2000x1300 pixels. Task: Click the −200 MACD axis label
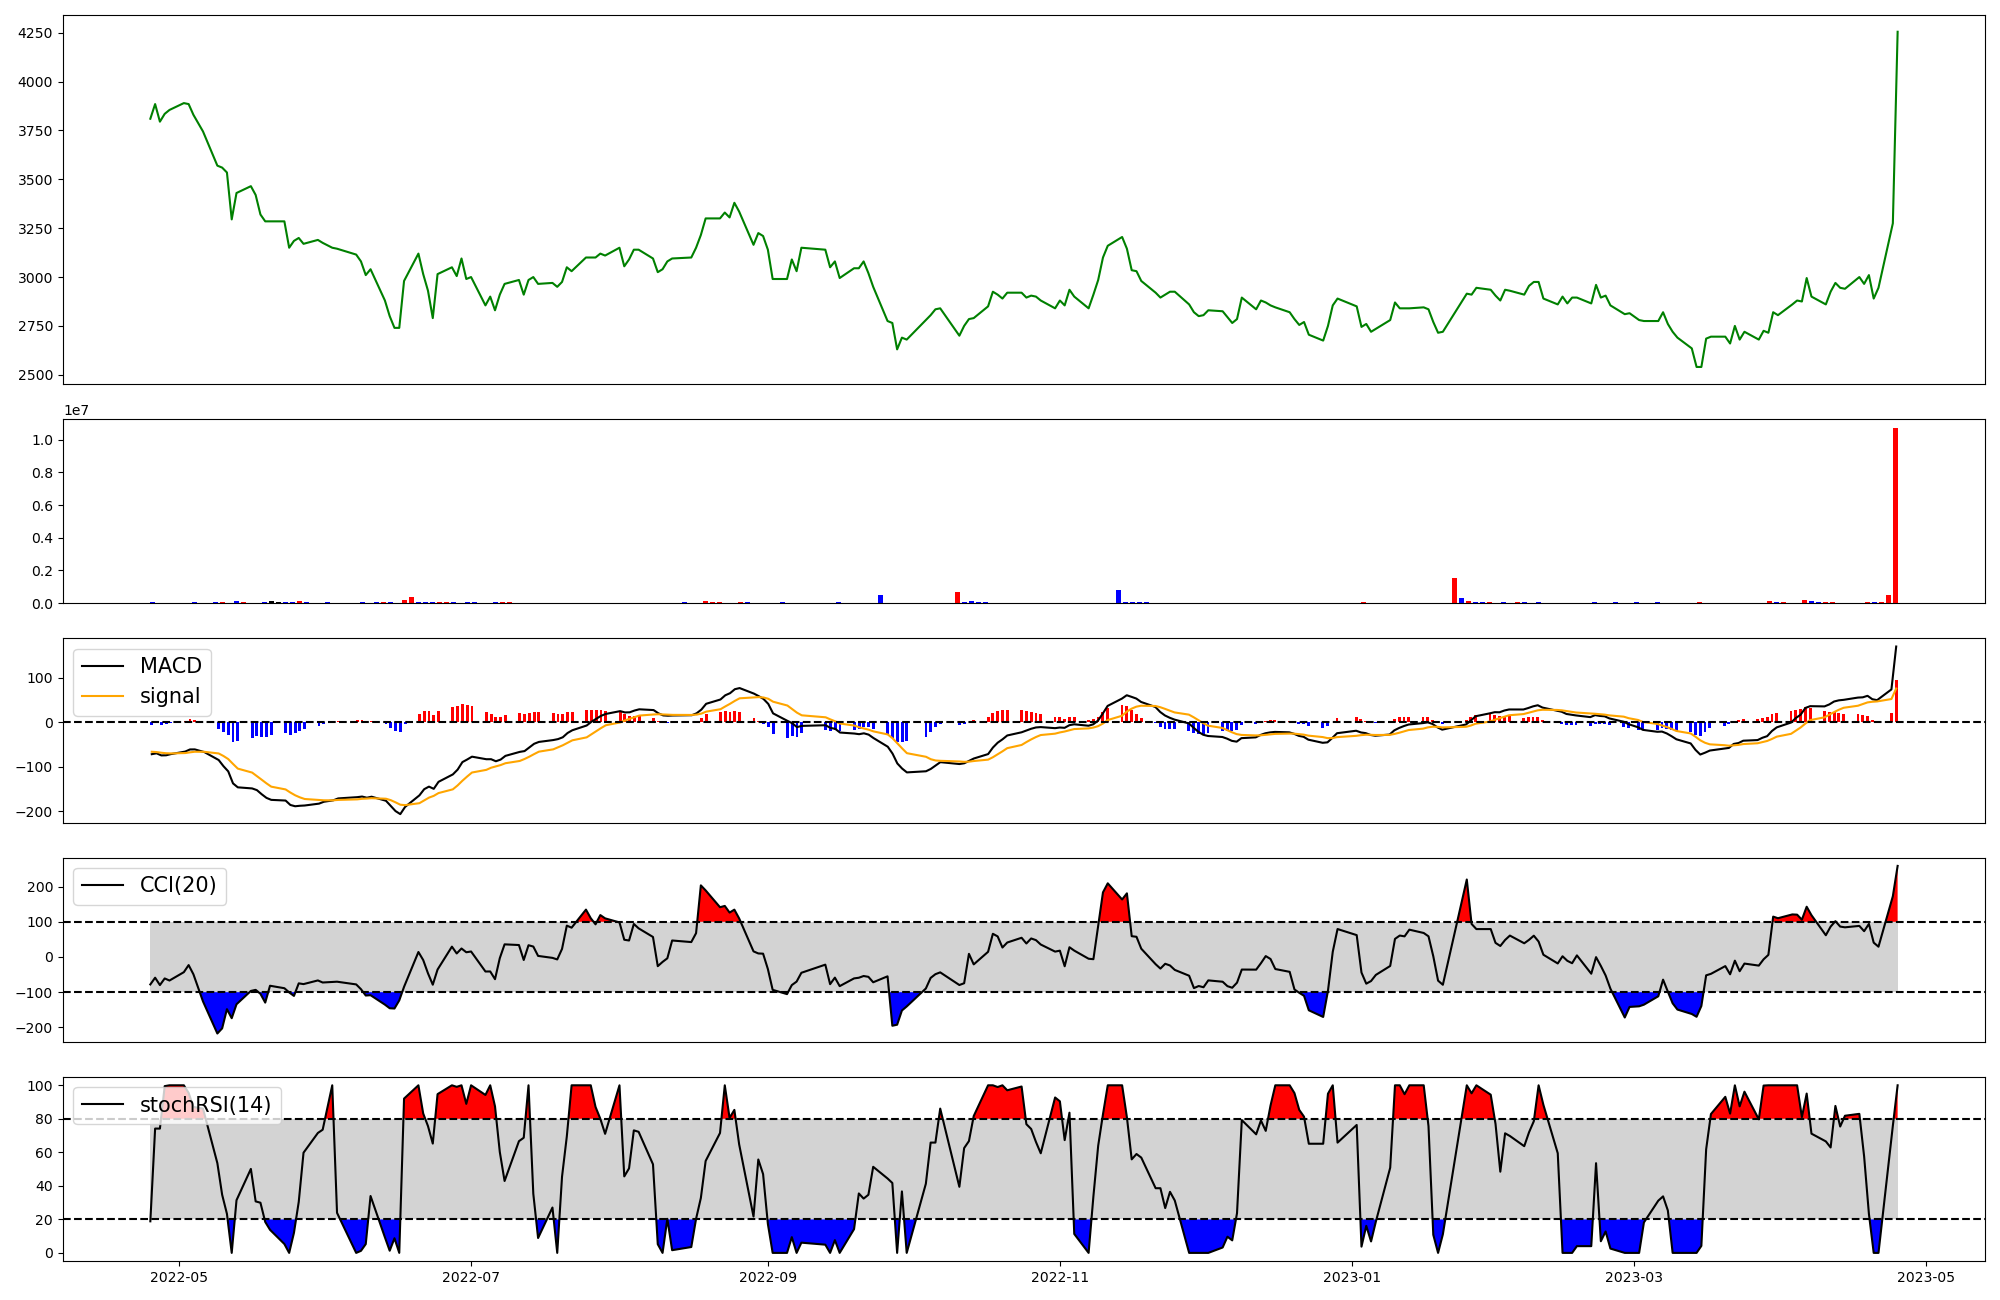coord(34,812)
